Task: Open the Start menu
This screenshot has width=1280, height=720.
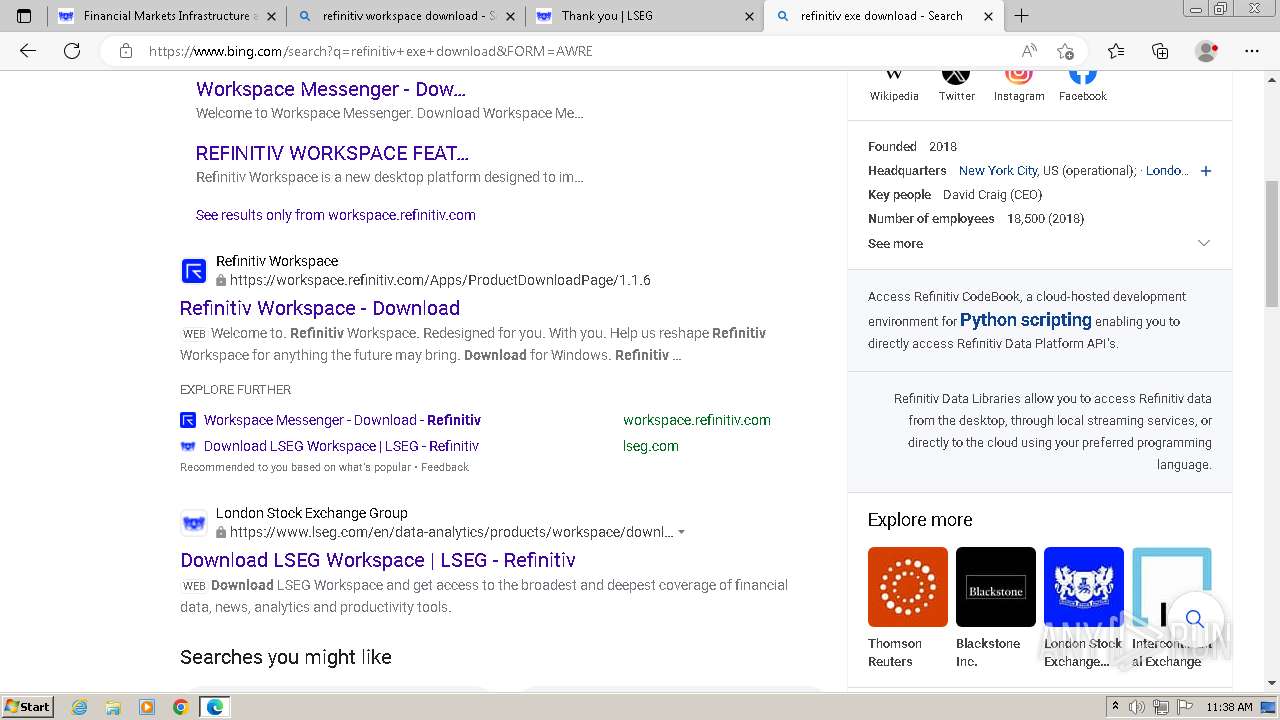Action: [28, 707]
